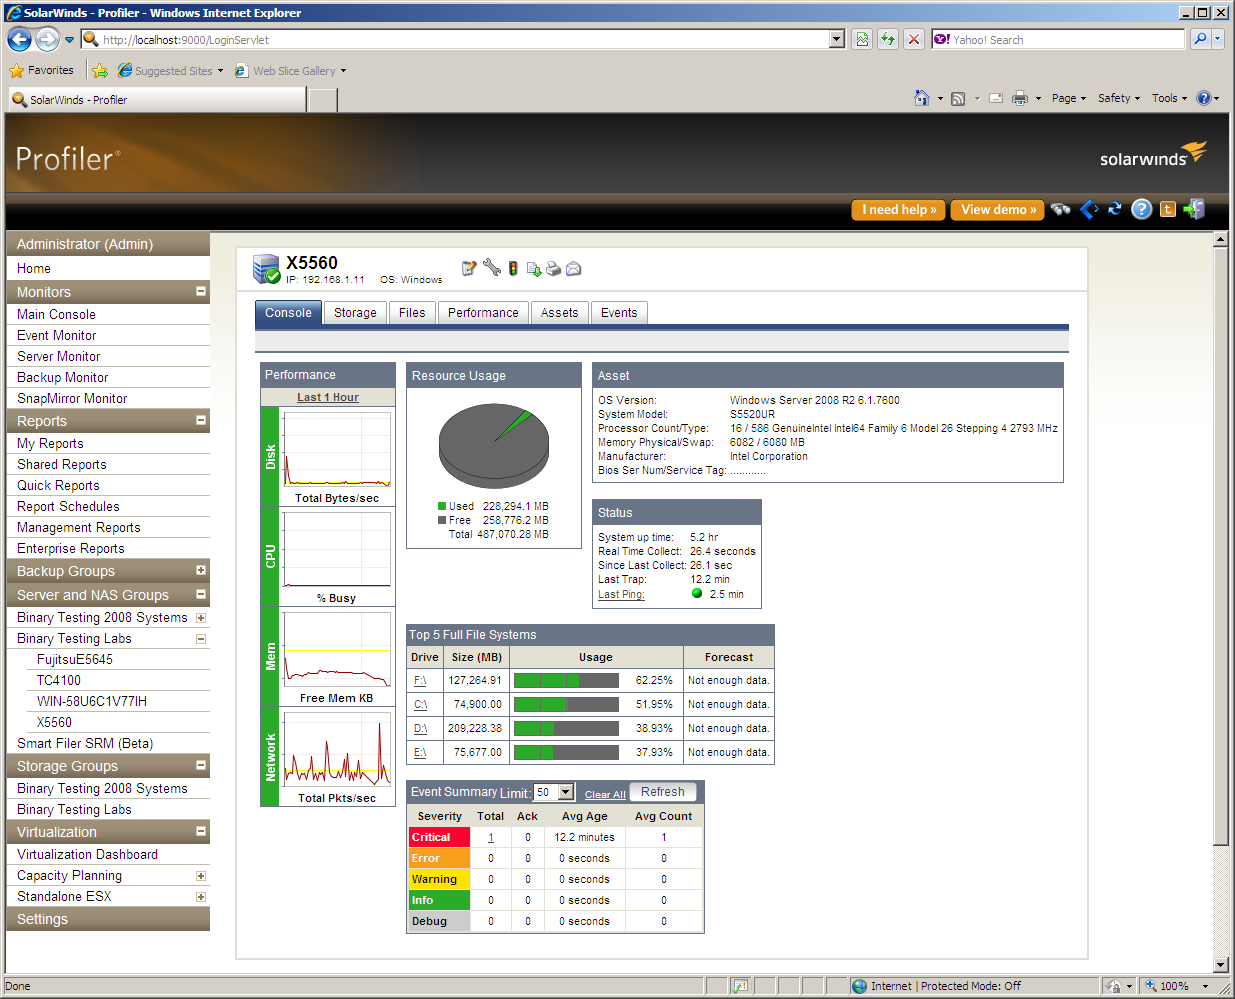Click the Favorites star icon

click(16, 71)
